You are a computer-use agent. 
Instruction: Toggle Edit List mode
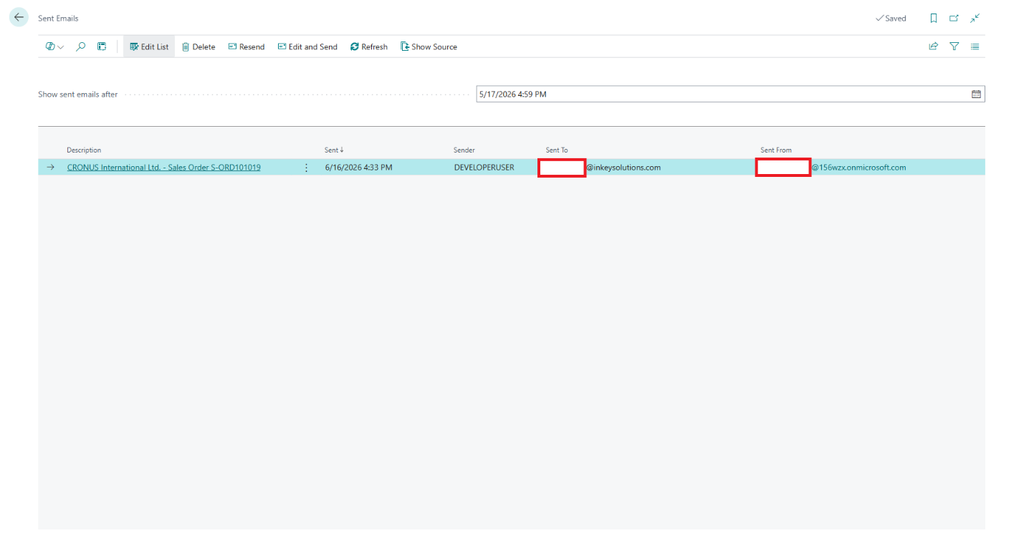pos(149,46)
